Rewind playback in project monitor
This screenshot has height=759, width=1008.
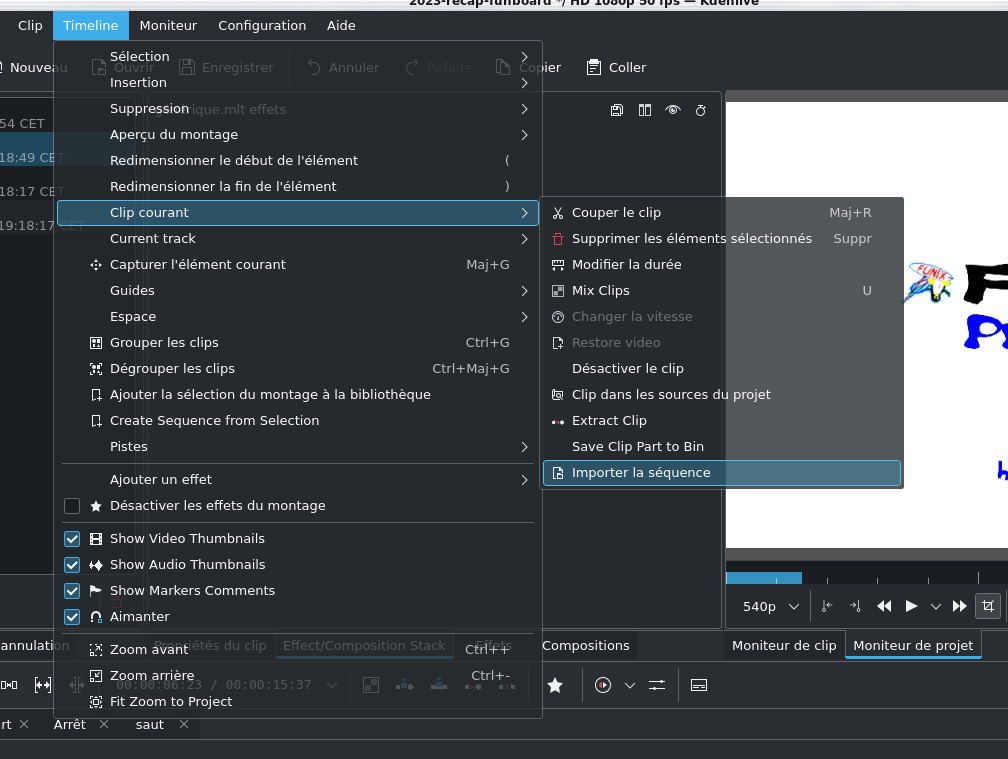tap(884, 606)
